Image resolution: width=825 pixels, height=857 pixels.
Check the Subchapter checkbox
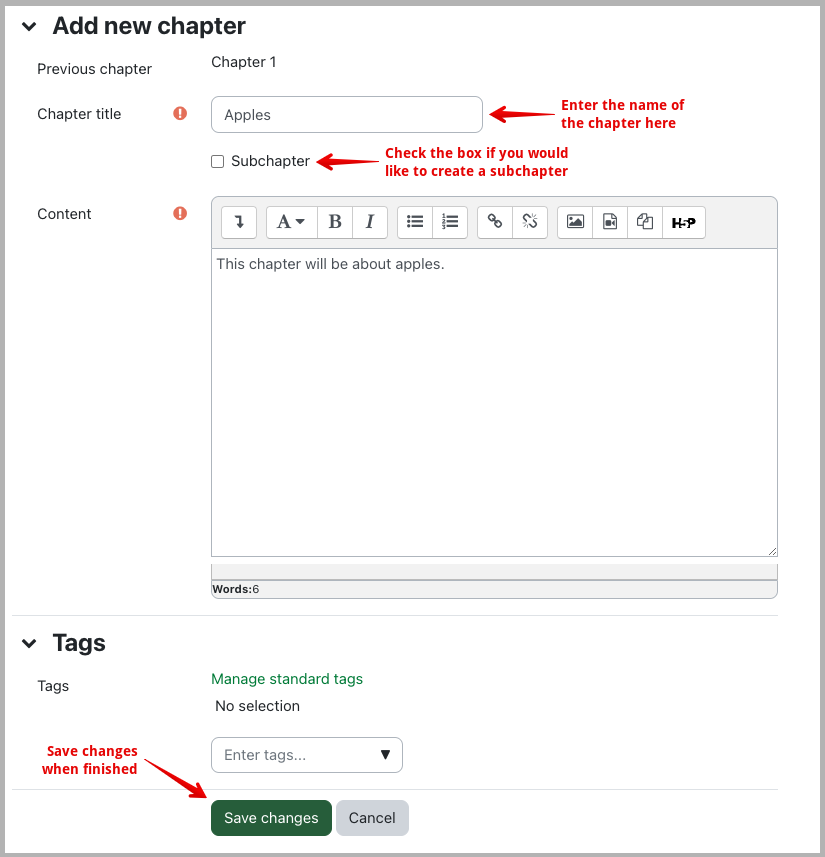click(218, 161)
